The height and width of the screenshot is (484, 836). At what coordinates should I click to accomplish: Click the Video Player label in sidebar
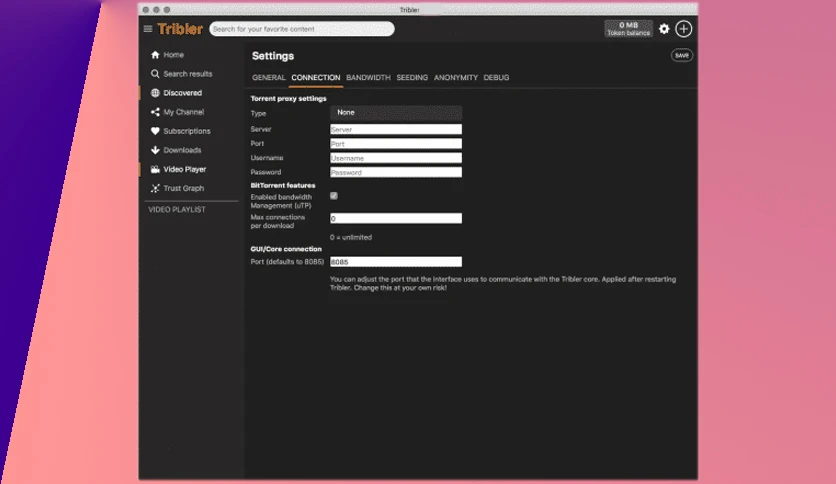coord(184,170)
